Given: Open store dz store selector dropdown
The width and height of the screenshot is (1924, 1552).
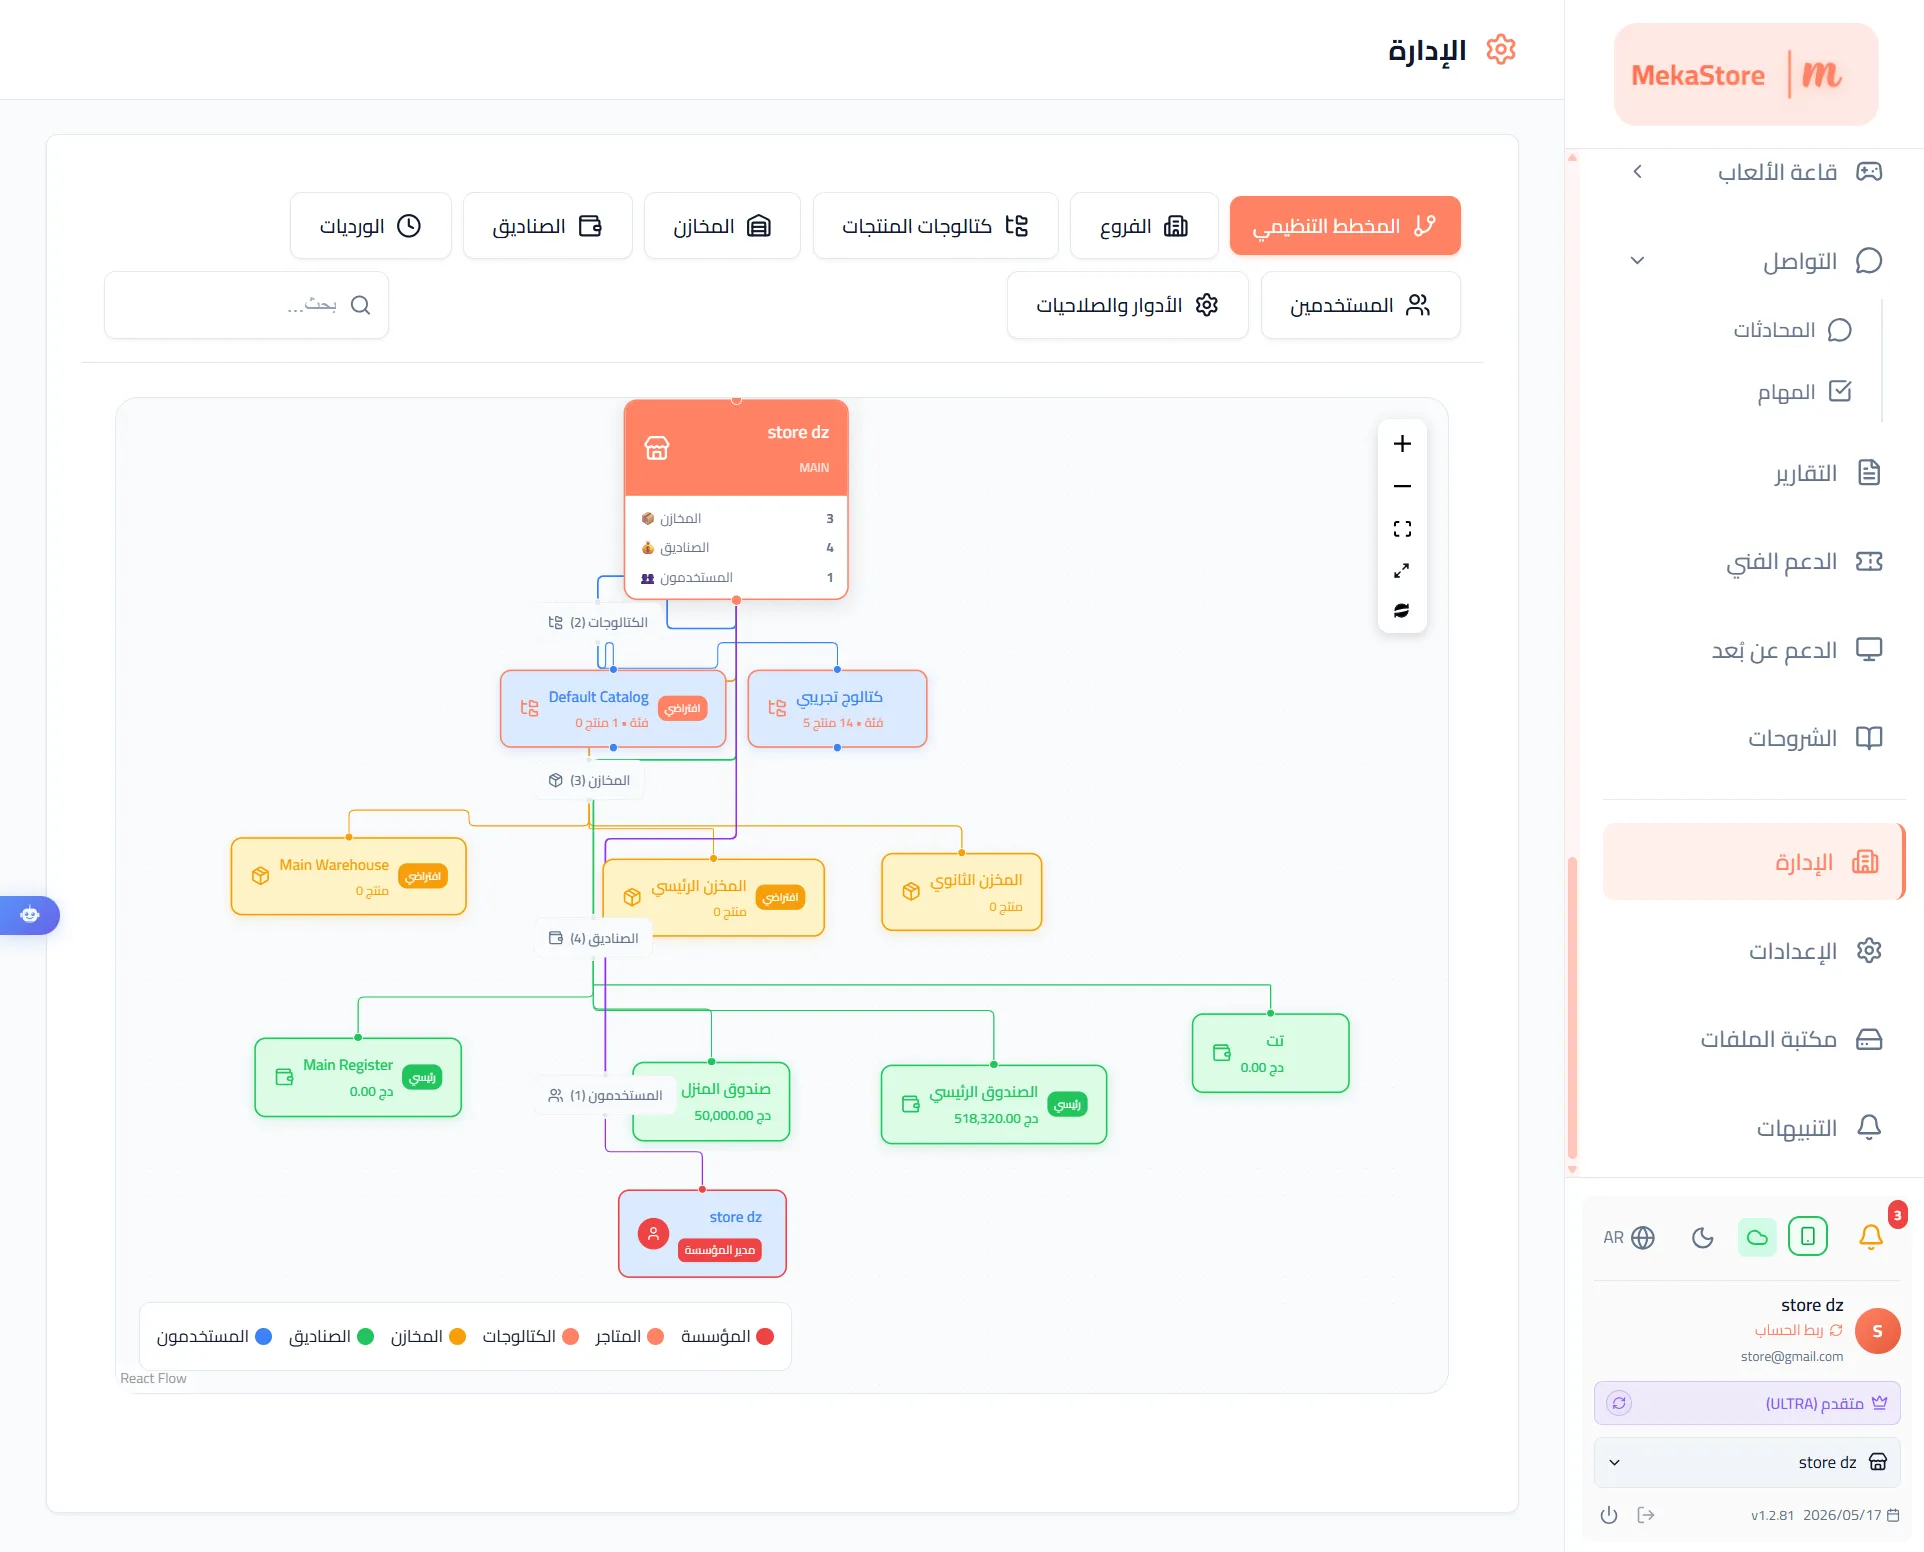Looking at the screenshot, I should [x=1747, y=1462].
